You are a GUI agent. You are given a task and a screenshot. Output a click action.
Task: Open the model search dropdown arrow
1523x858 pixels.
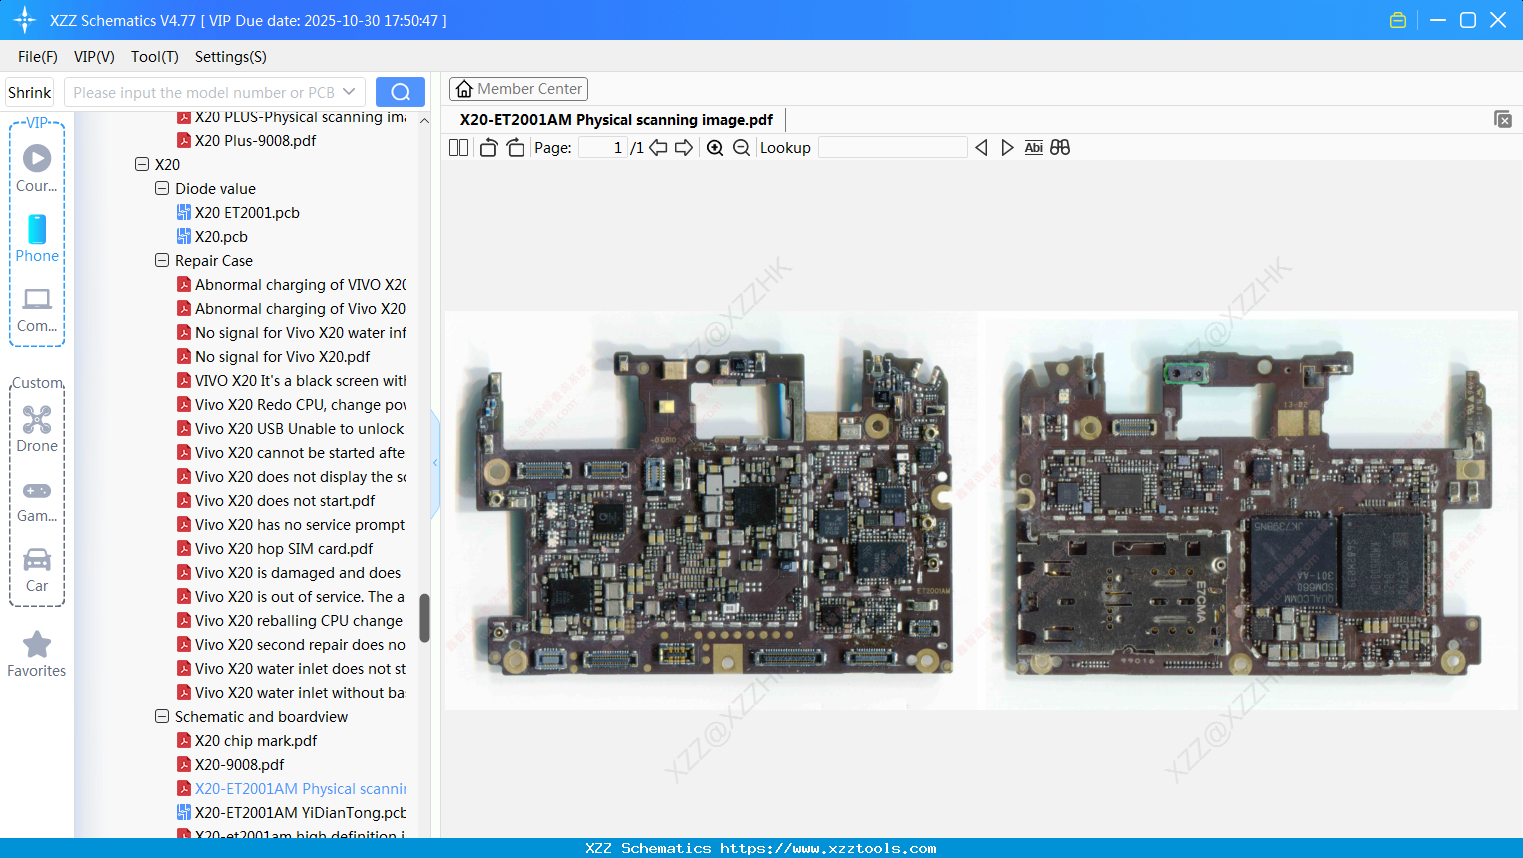349,91
